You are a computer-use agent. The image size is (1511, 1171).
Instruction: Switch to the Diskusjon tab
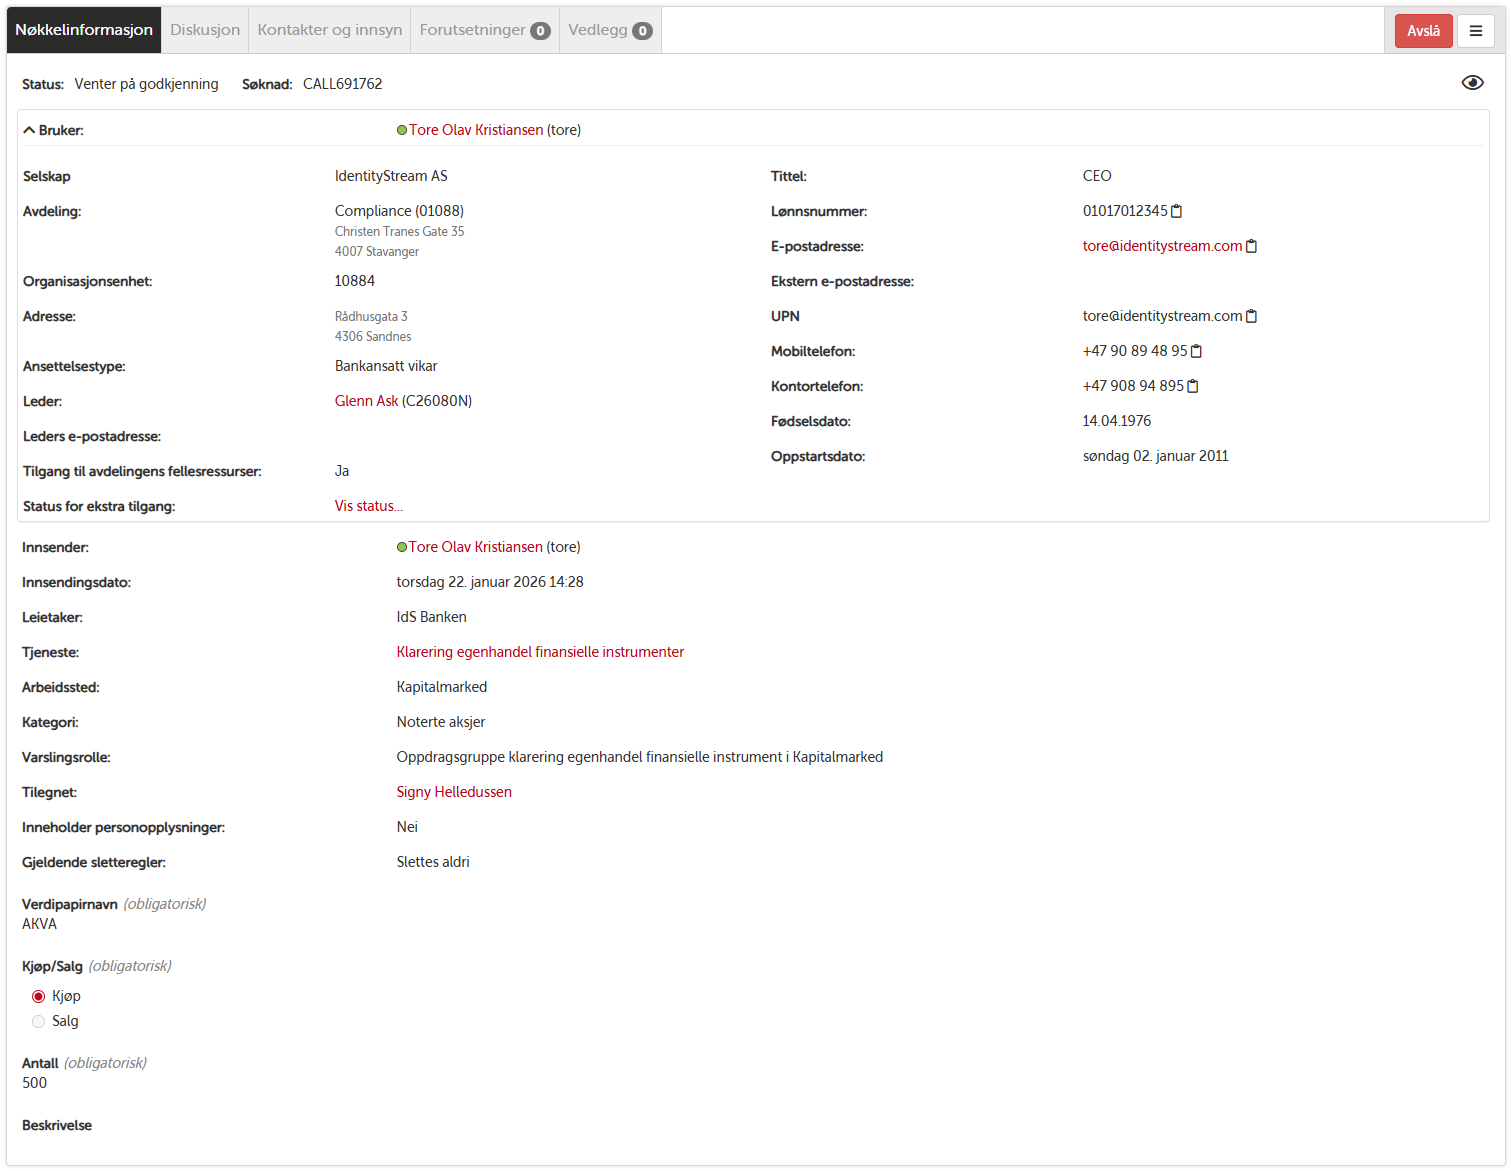(205, 30)
